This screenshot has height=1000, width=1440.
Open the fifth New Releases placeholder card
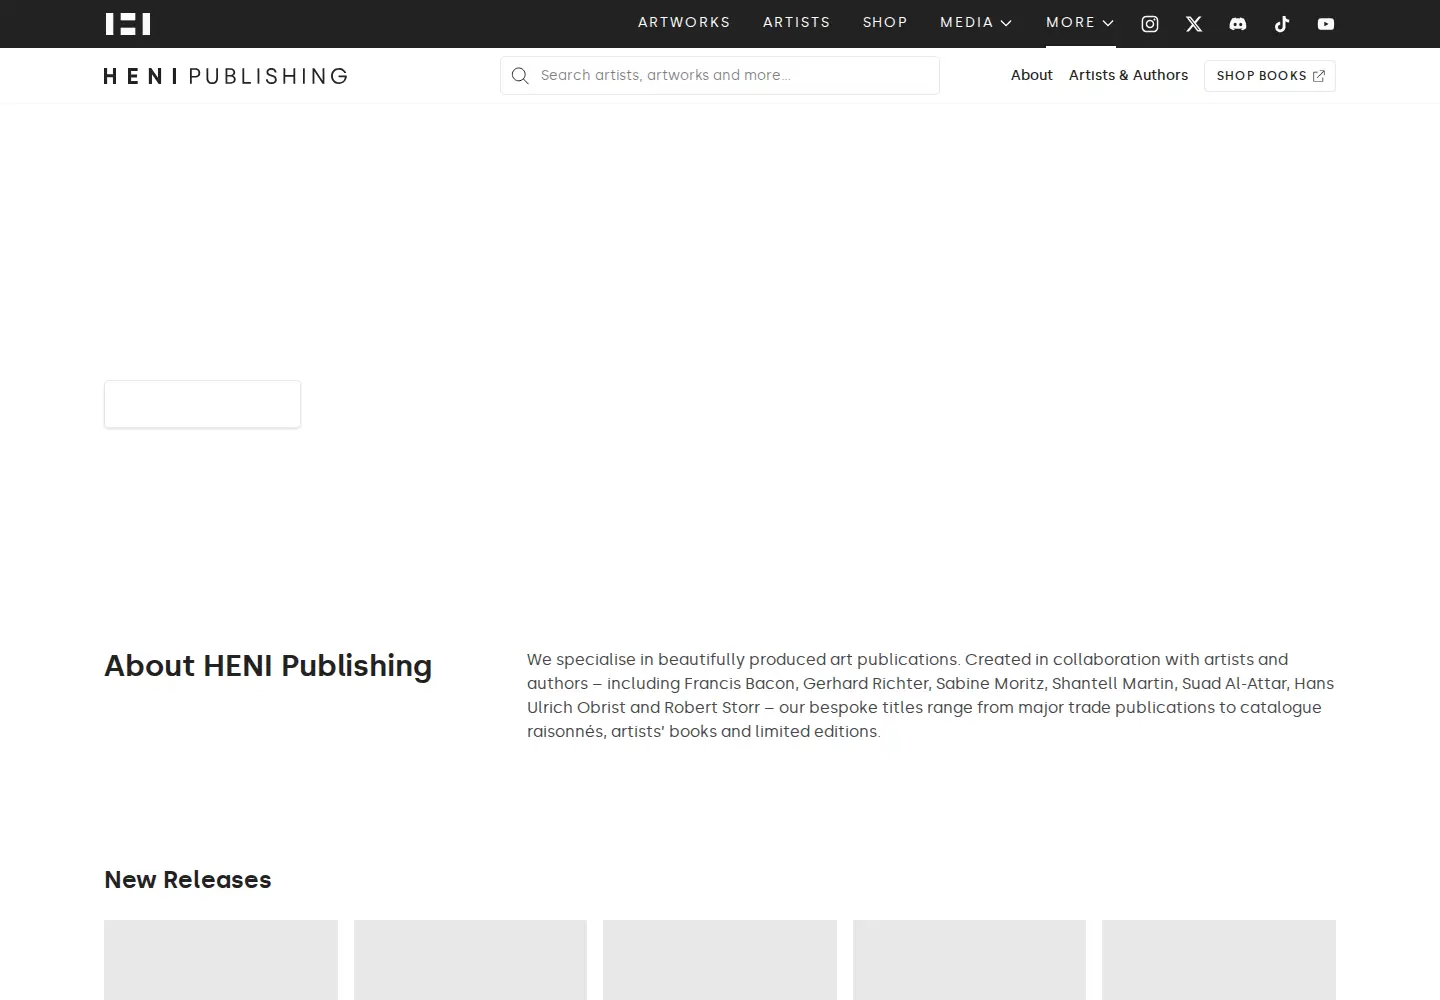tap(1219, 960)
